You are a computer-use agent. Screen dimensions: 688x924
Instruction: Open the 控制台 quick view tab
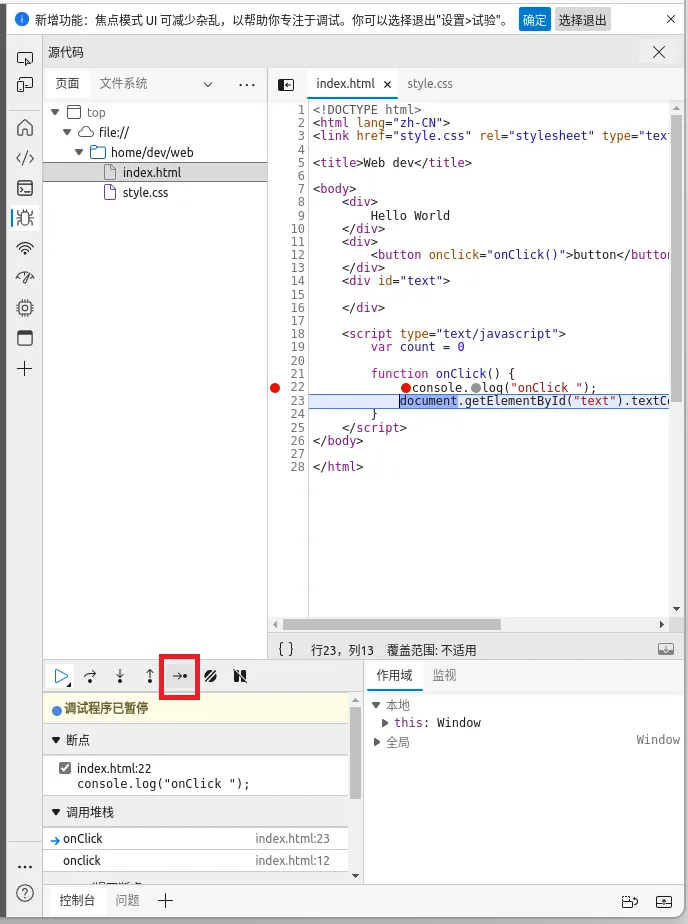pyautogui.click(x=77, y=900)
